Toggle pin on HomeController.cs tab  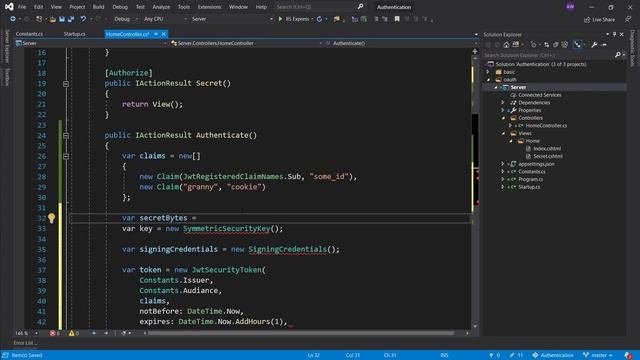point(156,34)
